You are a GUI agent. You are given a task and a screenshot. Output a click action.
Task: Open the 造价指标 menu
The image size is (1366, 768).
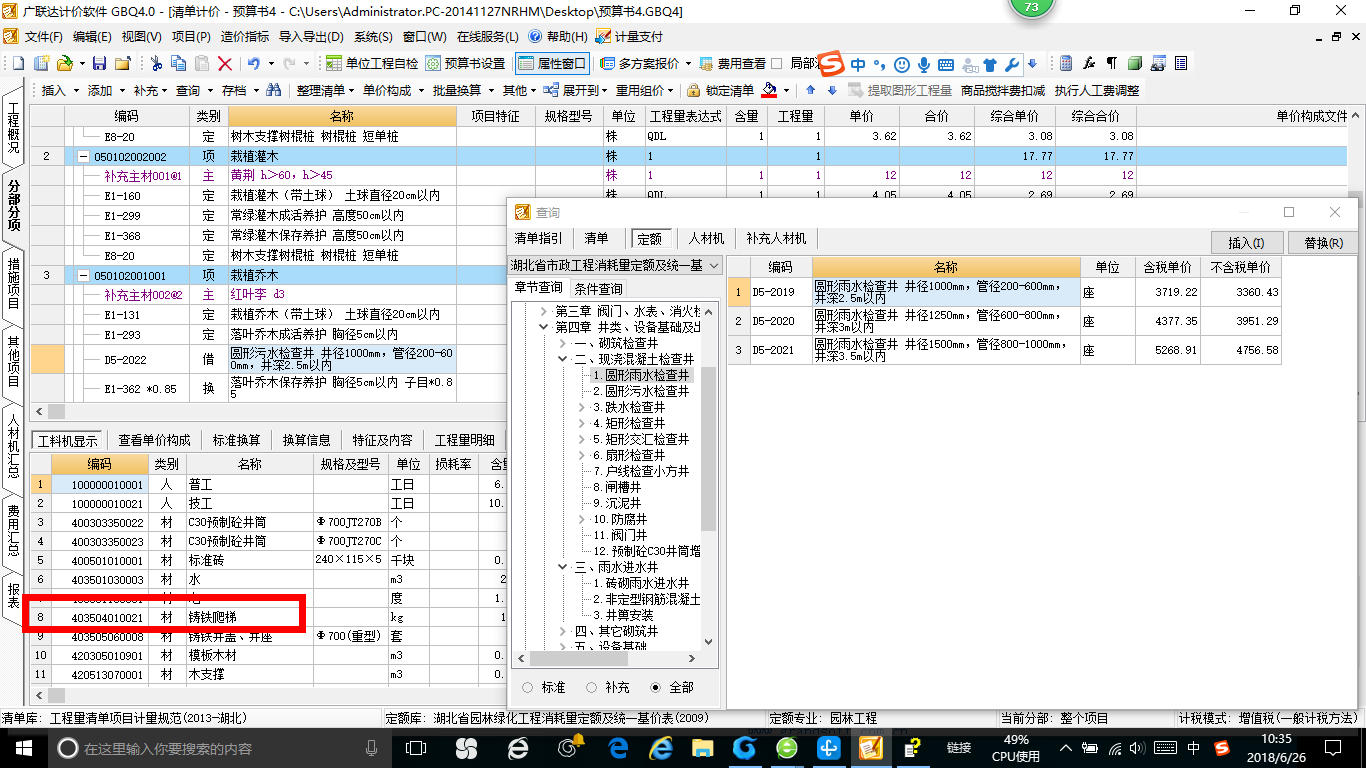[245, 36]
